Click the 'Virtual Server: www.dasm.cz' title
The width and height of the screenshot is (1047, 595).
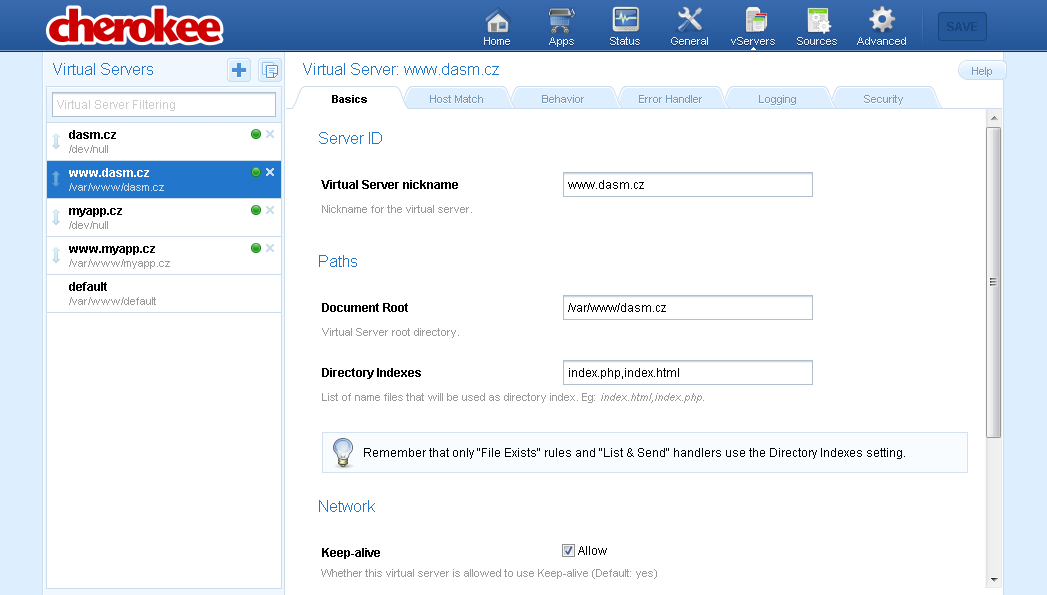click(x=401, y=69)
